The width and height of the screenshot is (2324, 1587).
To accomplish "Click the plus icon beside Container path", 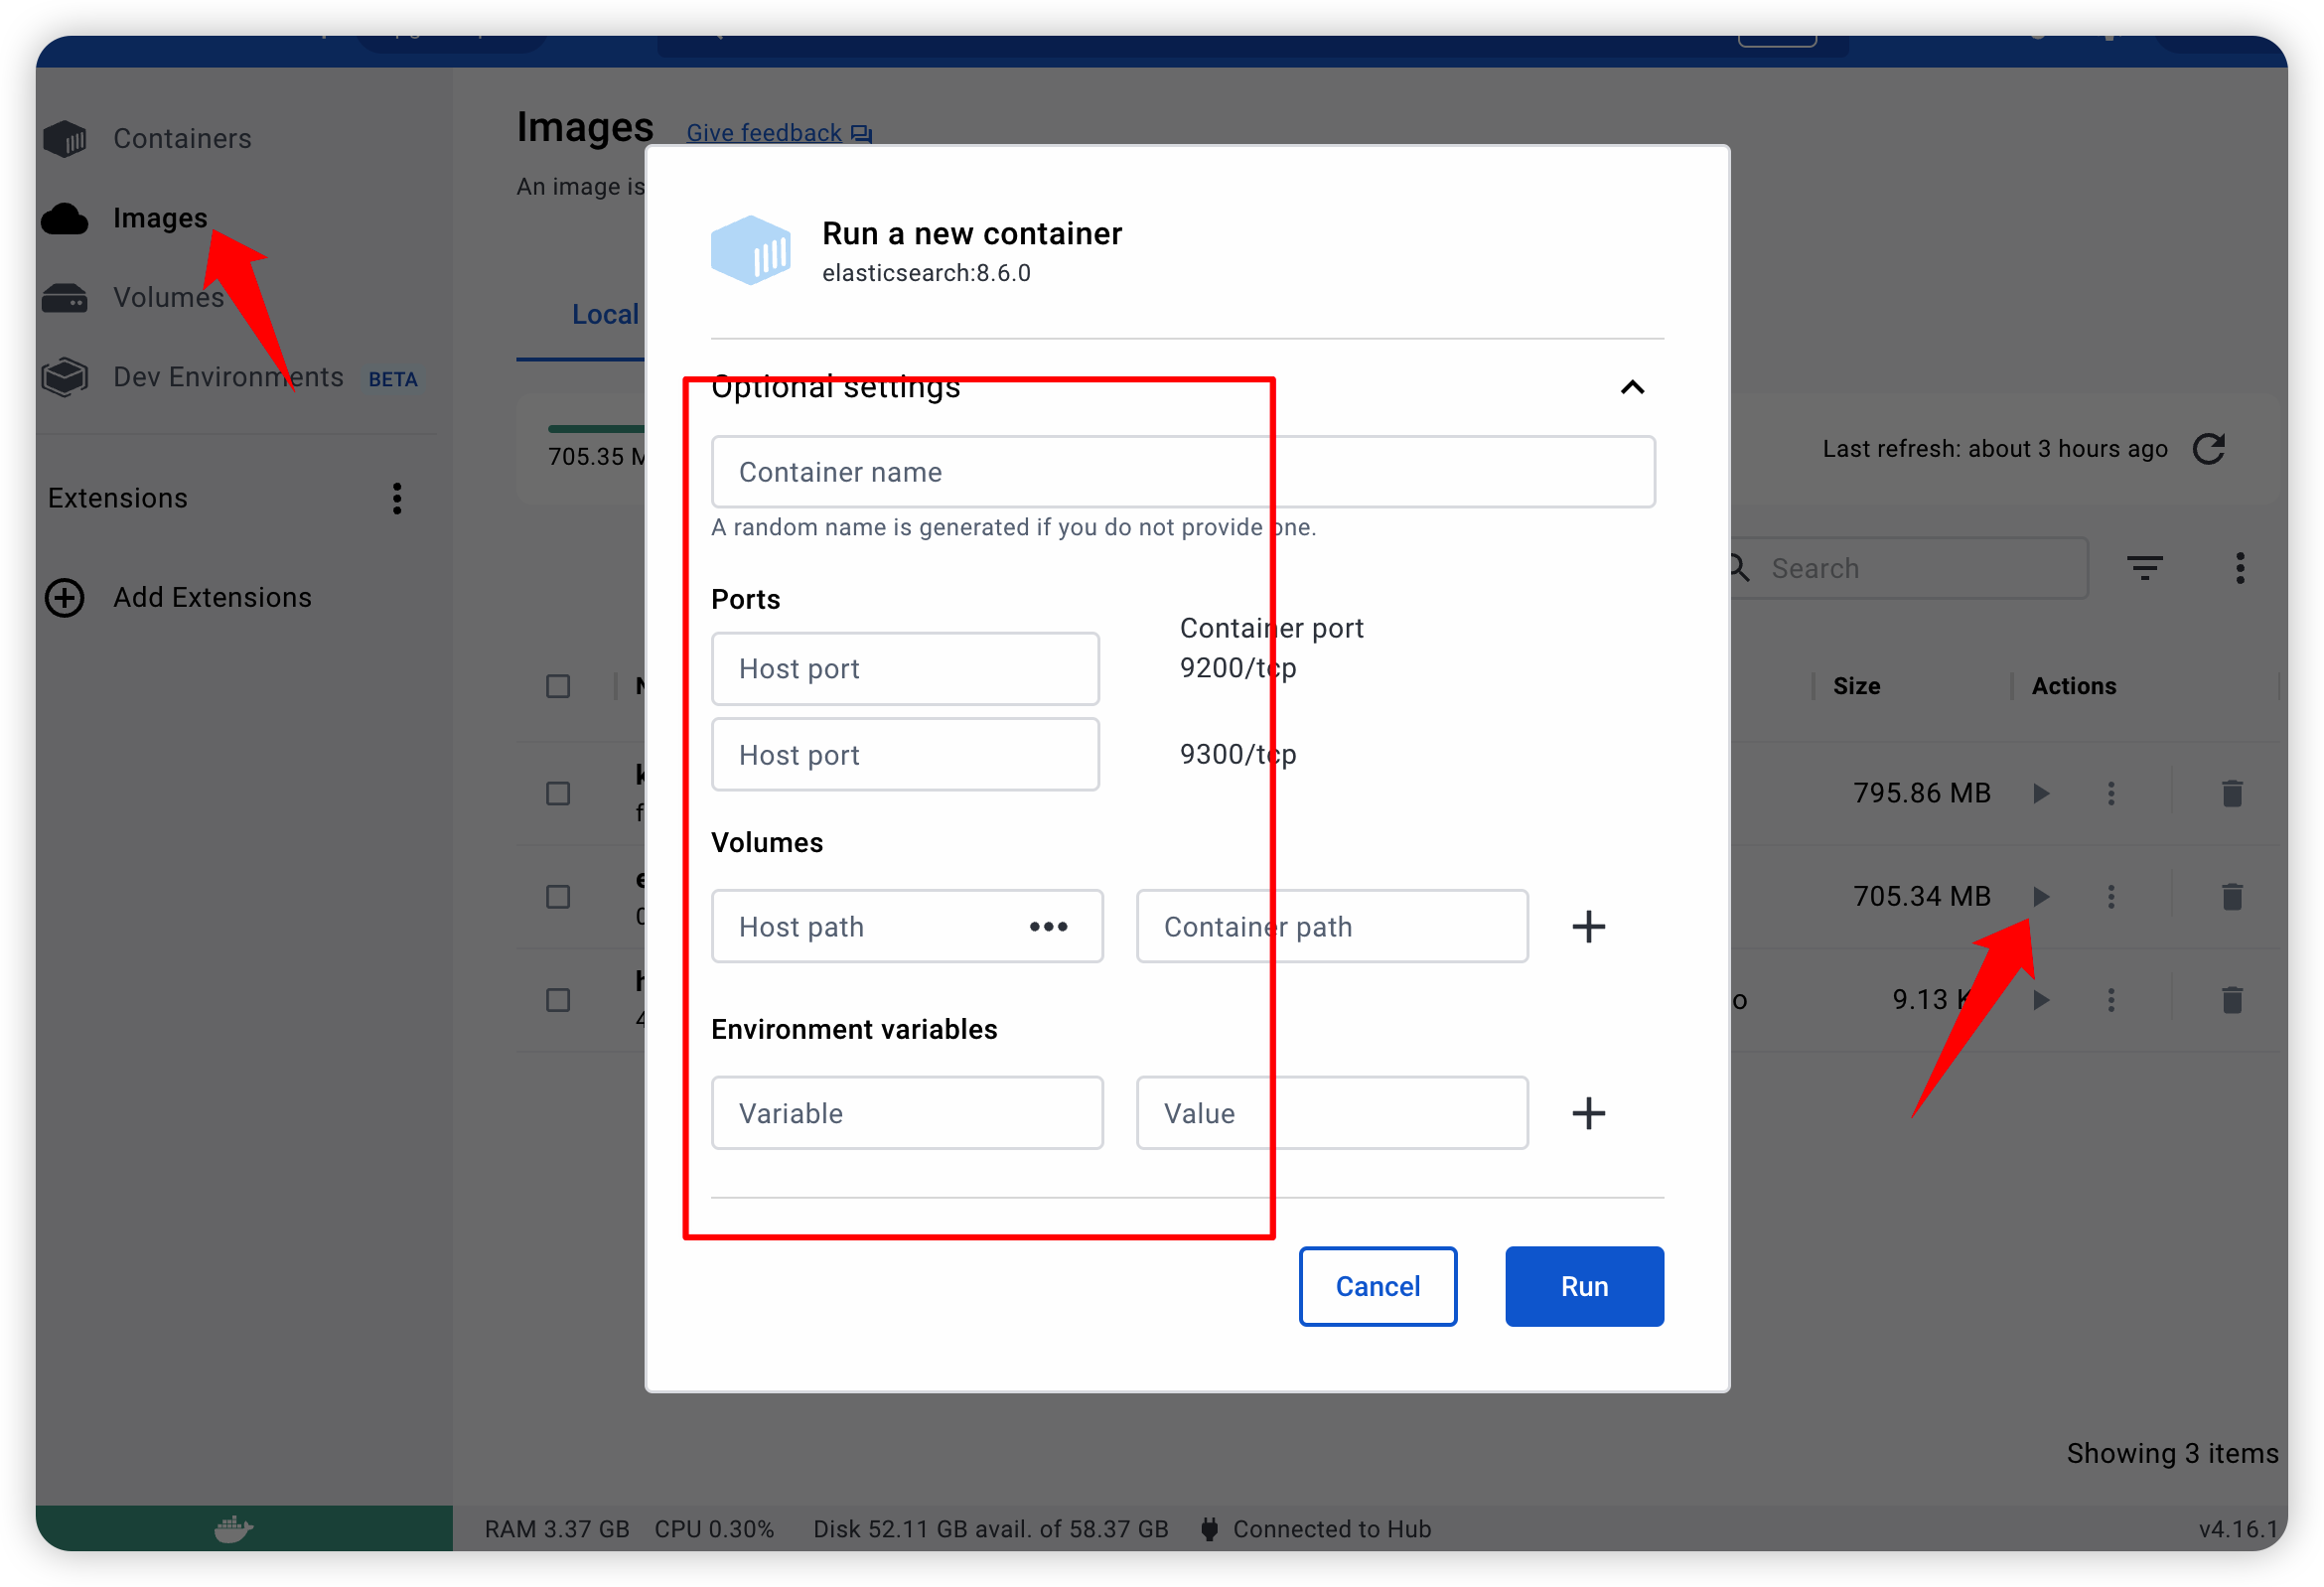I will point(1588,927).
